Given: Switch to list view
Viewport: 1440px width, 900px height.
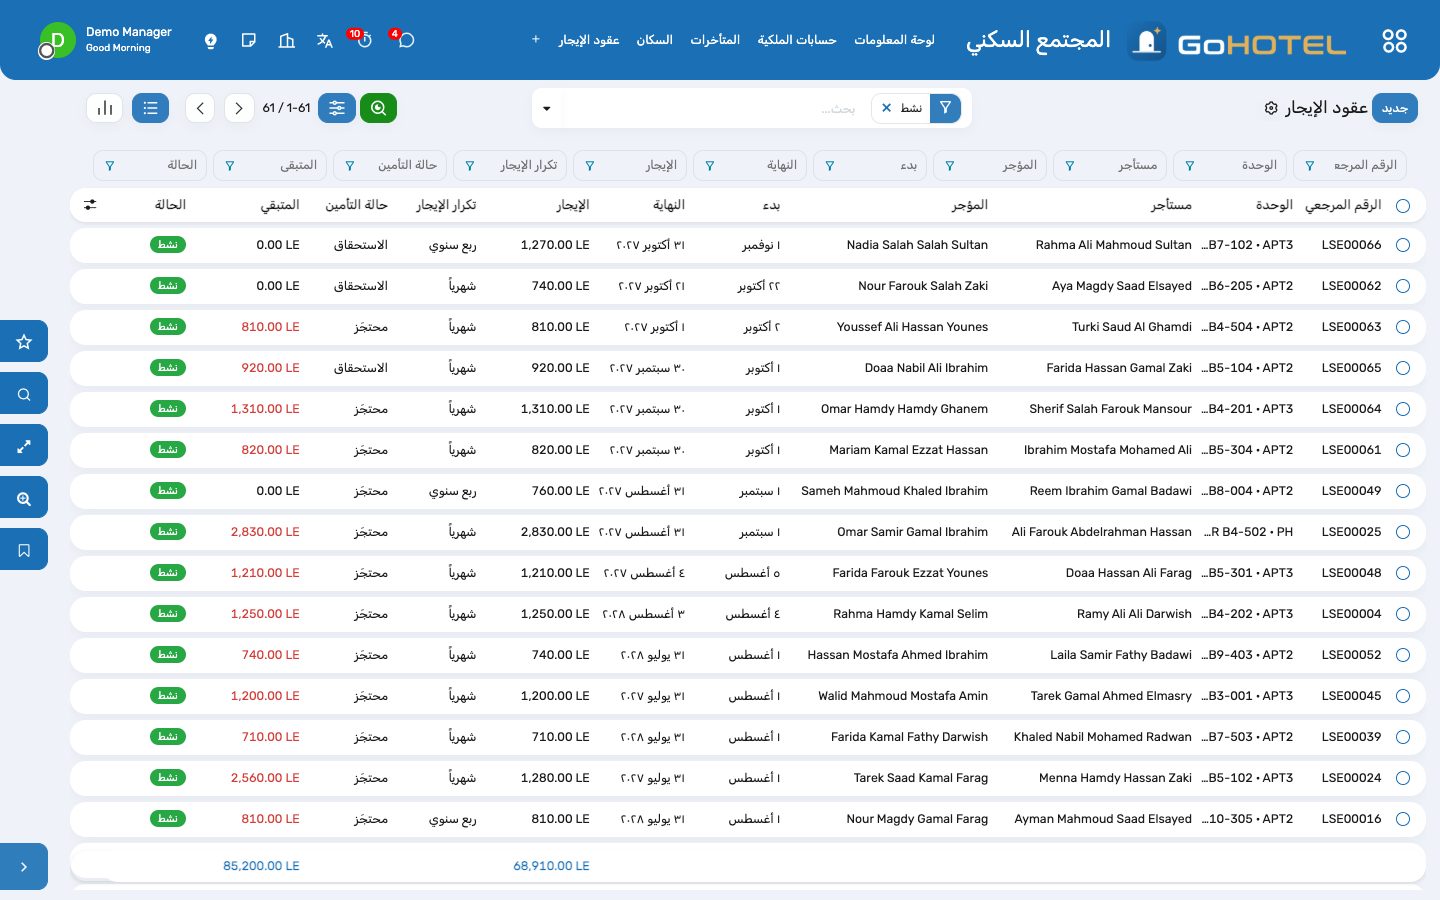Looking at the screenshot, I should tap(150, 108).
